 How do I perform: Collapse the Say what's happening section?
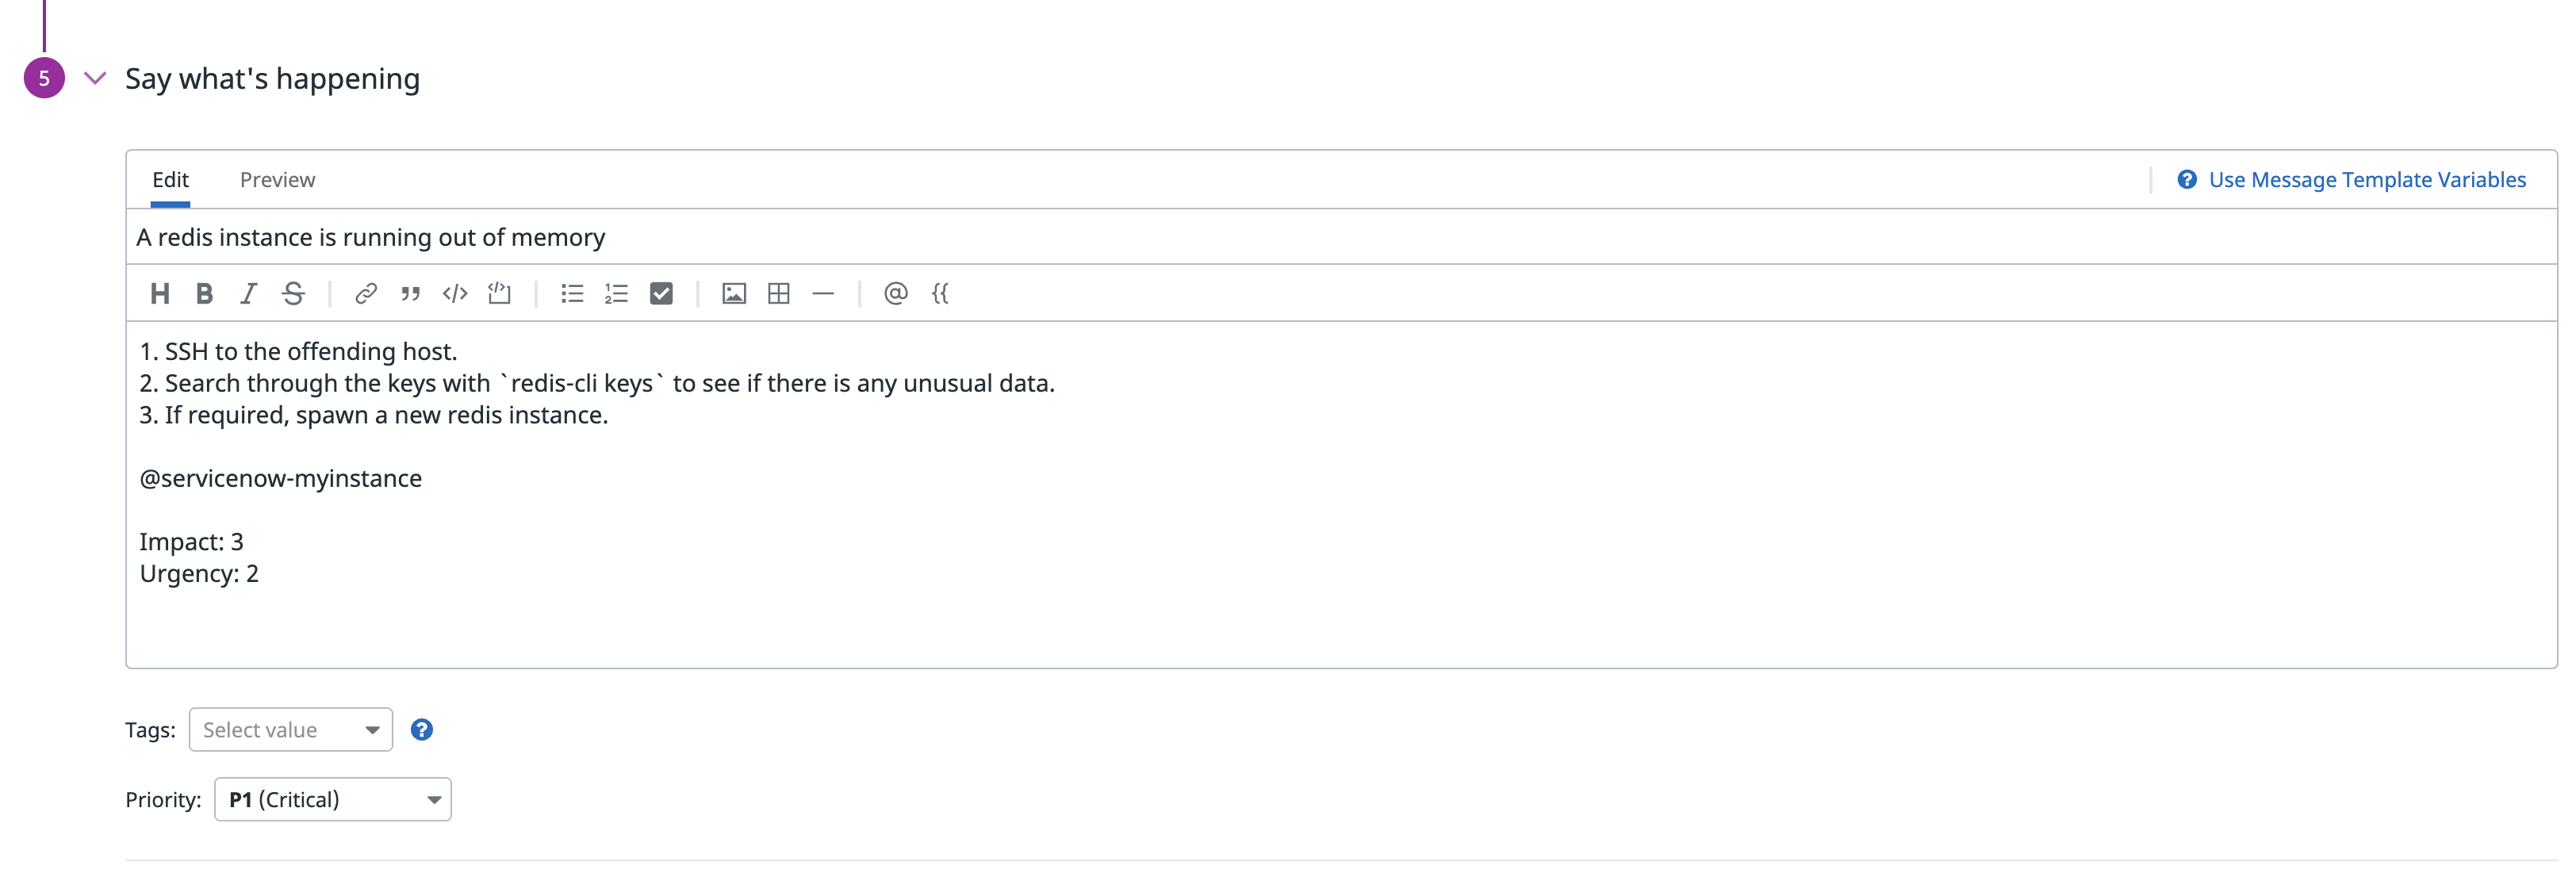pos(95,78)
